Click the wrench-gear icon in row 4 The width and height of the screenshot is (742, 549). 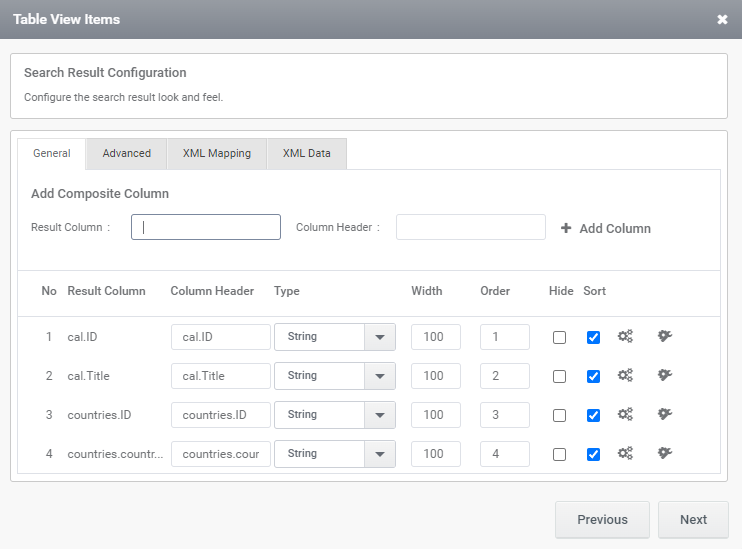point(664,453)
